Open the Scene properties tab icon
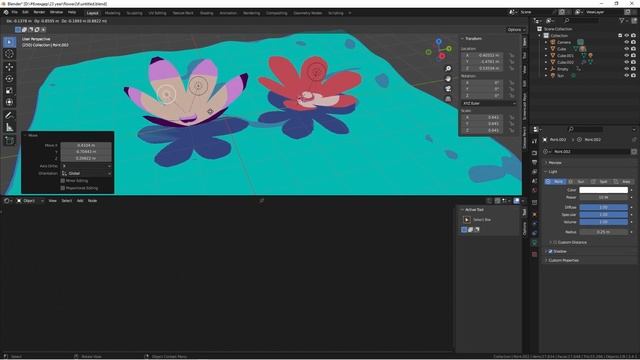Viewport: 640px width, 360px height. coord(534,181)
